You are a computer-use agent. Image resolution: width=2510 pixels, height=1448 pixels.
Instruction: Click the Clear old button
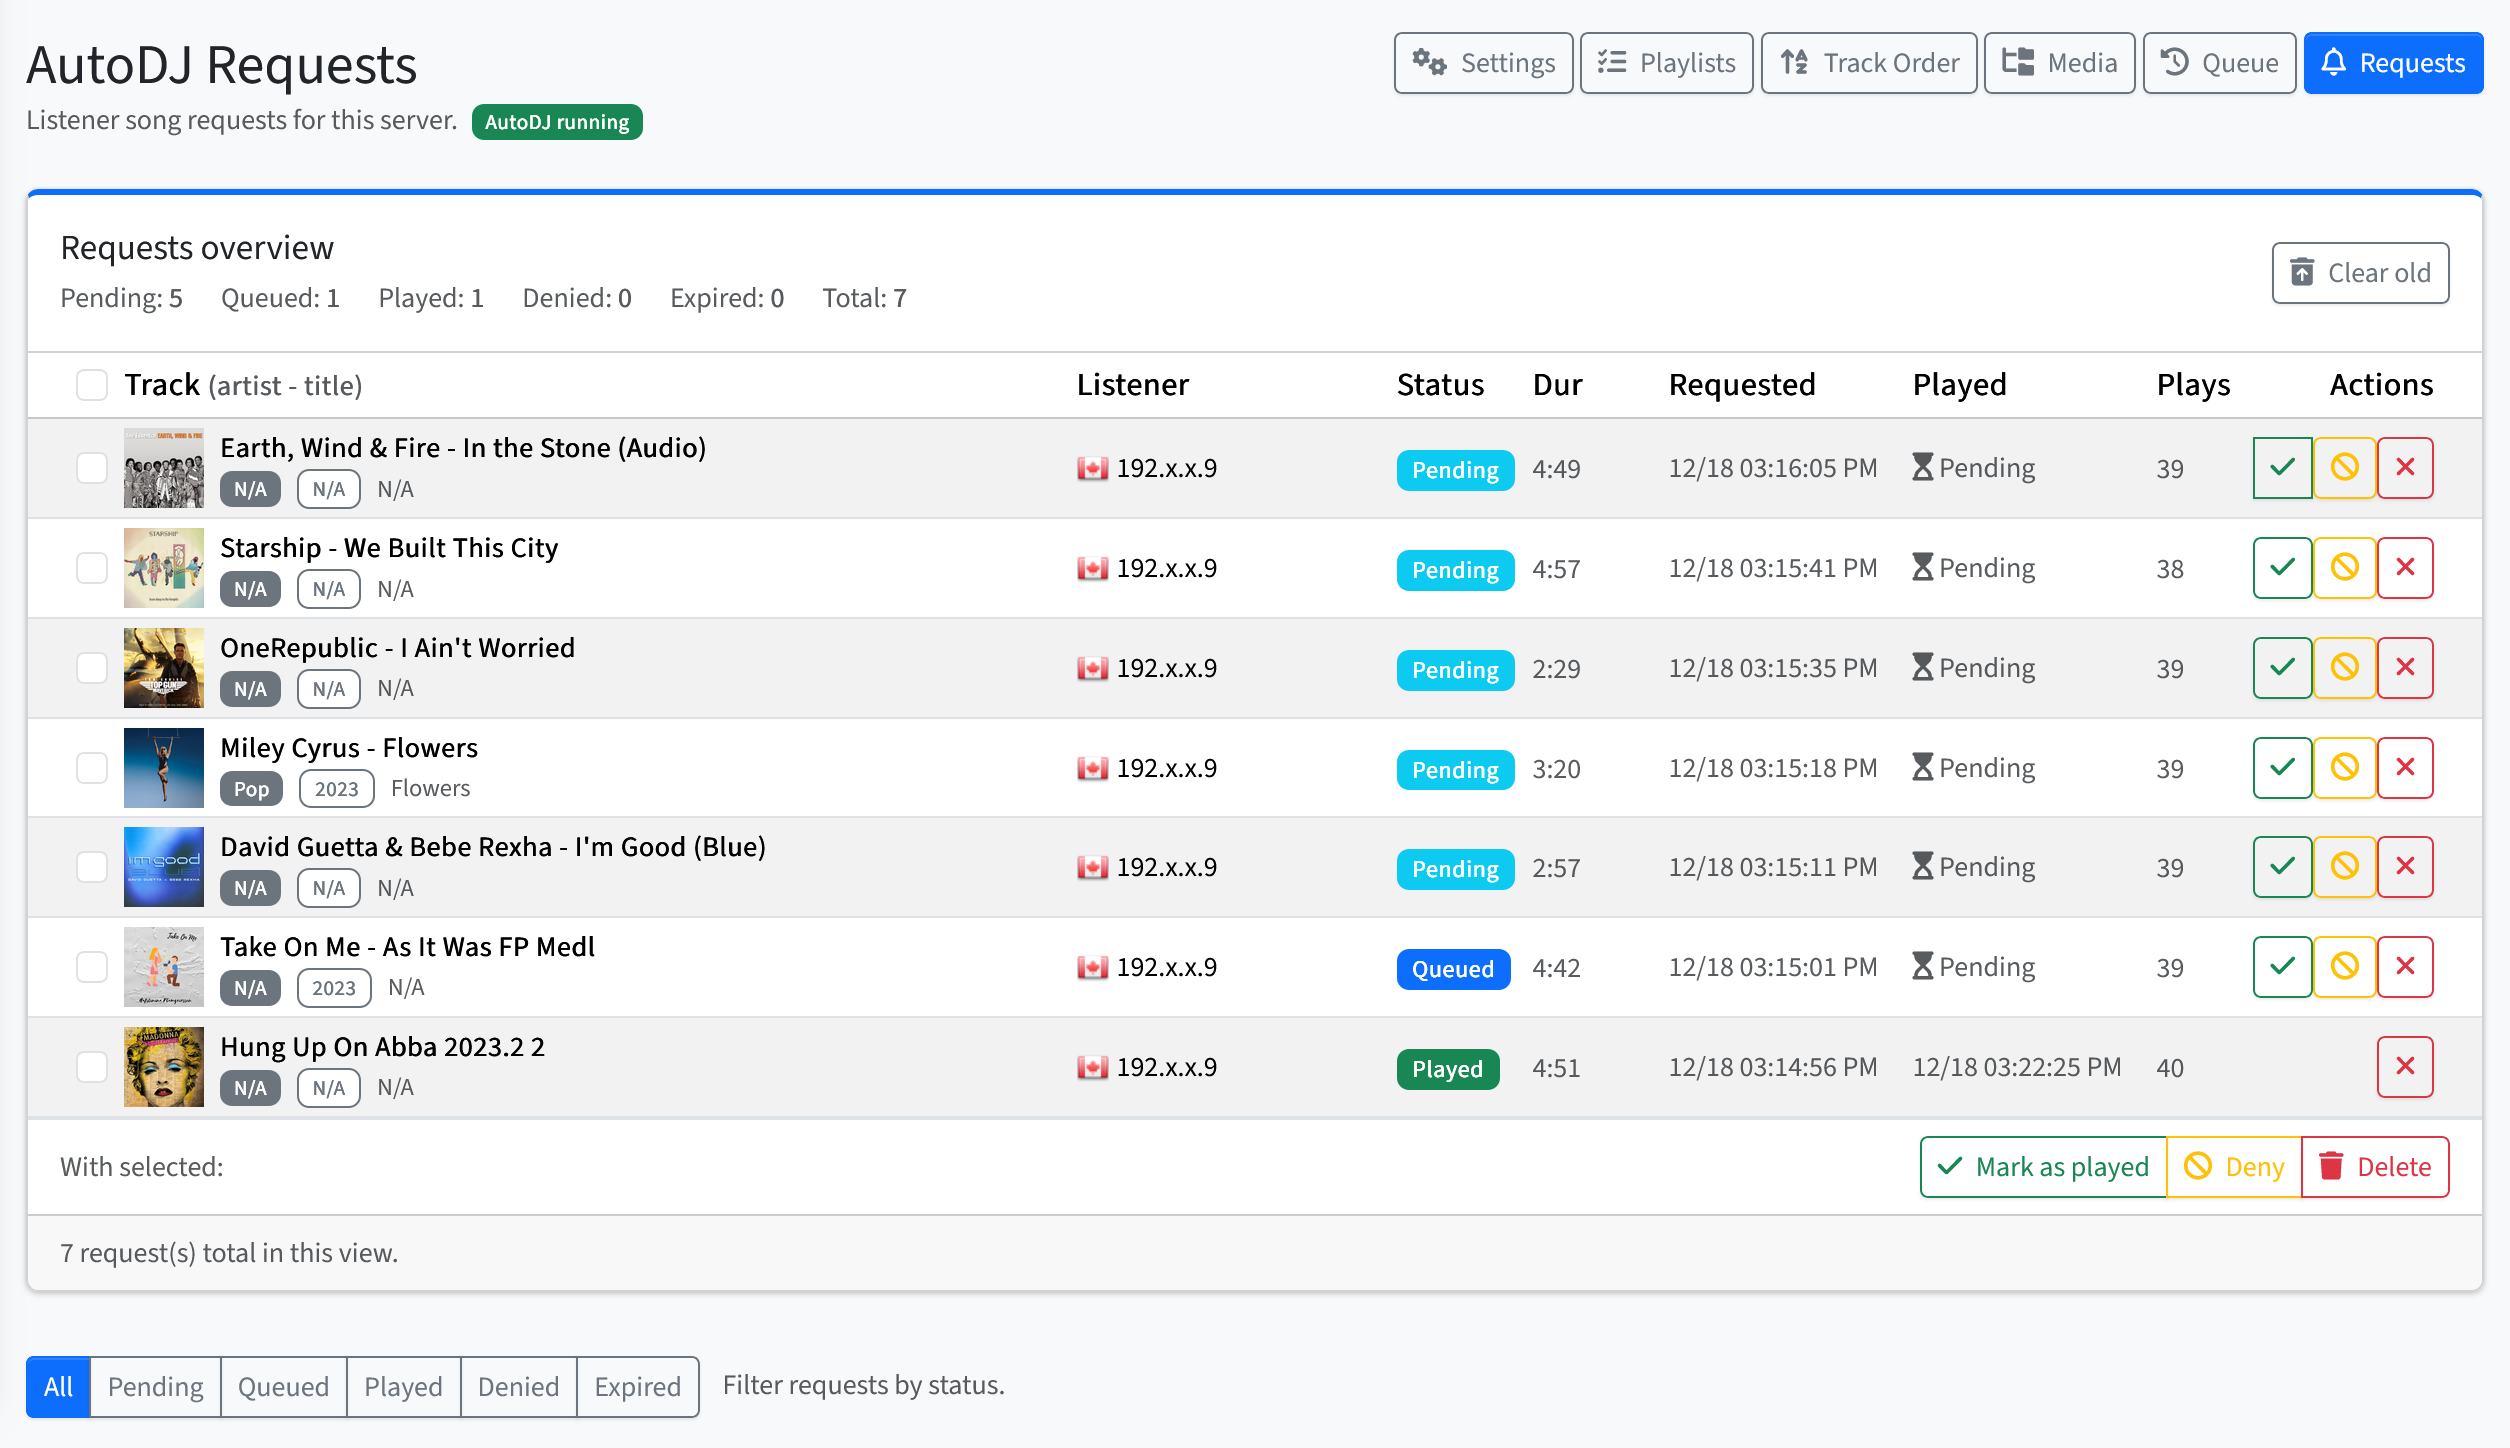pyautogui.click(x=2360, y=273)
